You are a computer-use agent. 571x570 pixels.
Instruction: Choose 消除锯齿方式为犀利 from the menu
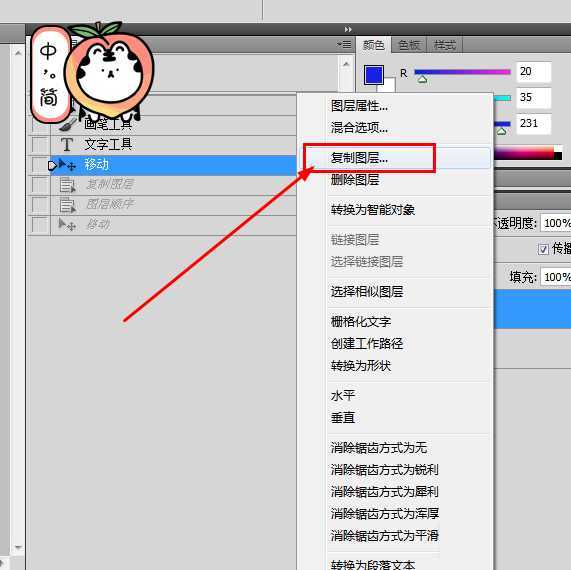pyautogui.click(x=385, y=492)
